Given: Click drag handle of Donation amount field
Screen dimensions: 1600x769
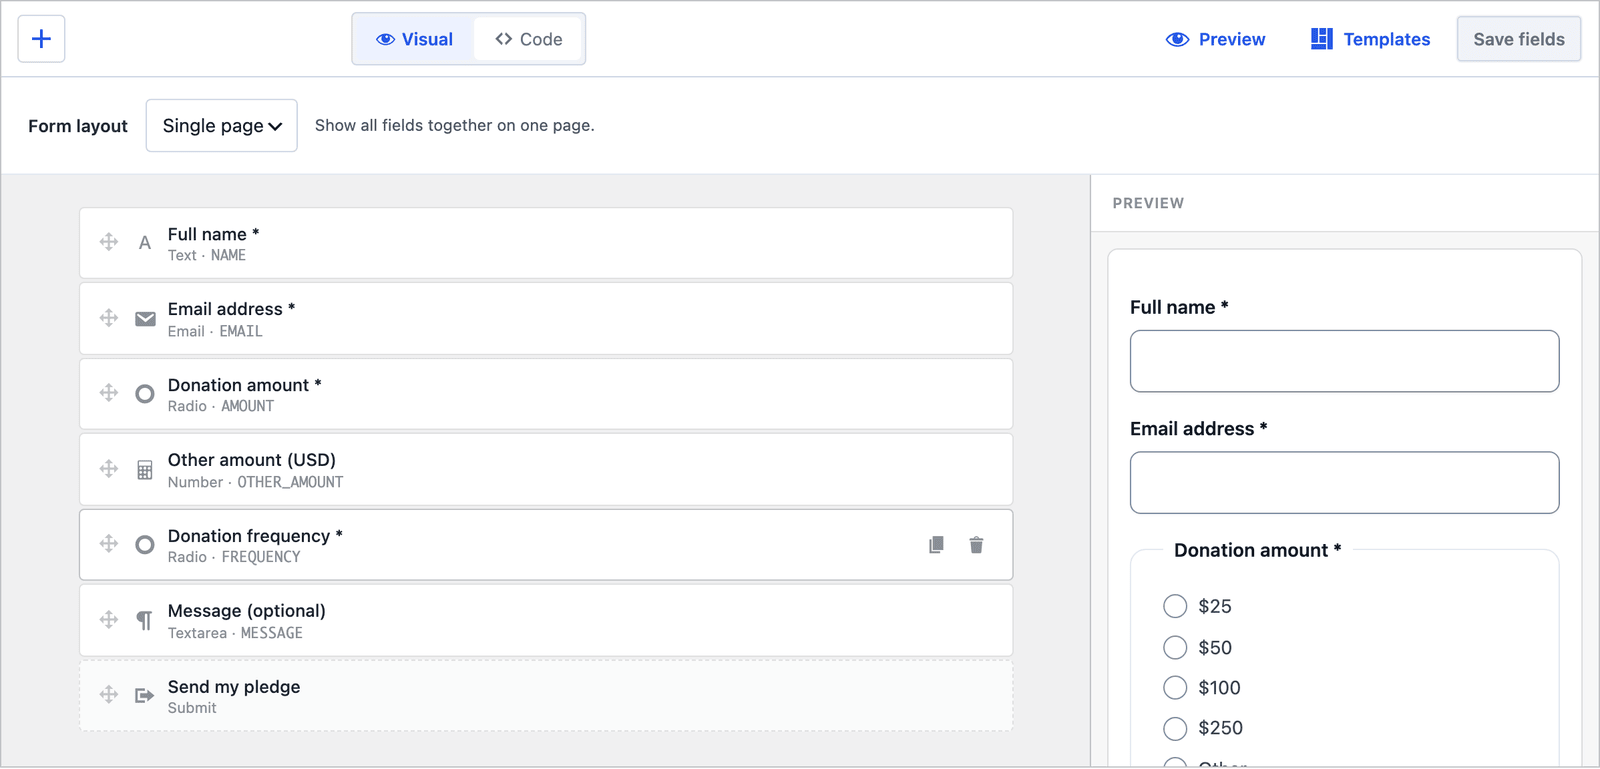Looking at the screenshot, I should (109, 393).
